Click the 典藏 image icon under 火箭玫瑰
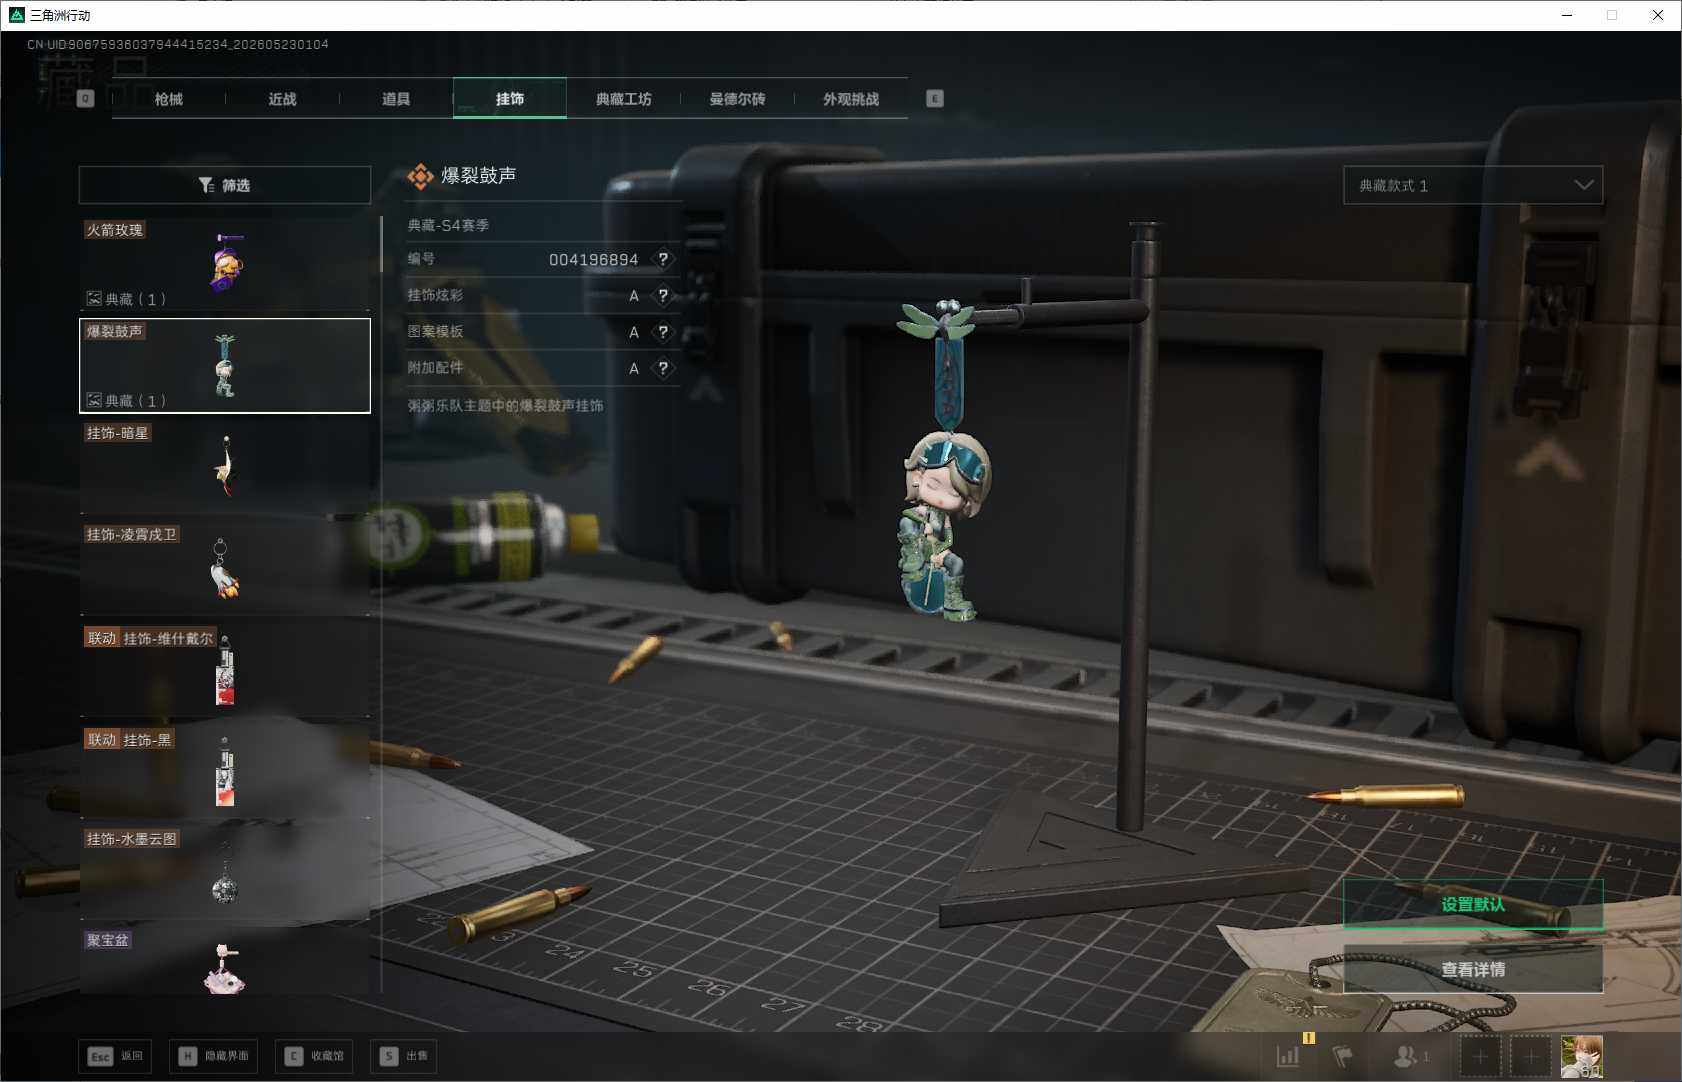 coord(94,298)
